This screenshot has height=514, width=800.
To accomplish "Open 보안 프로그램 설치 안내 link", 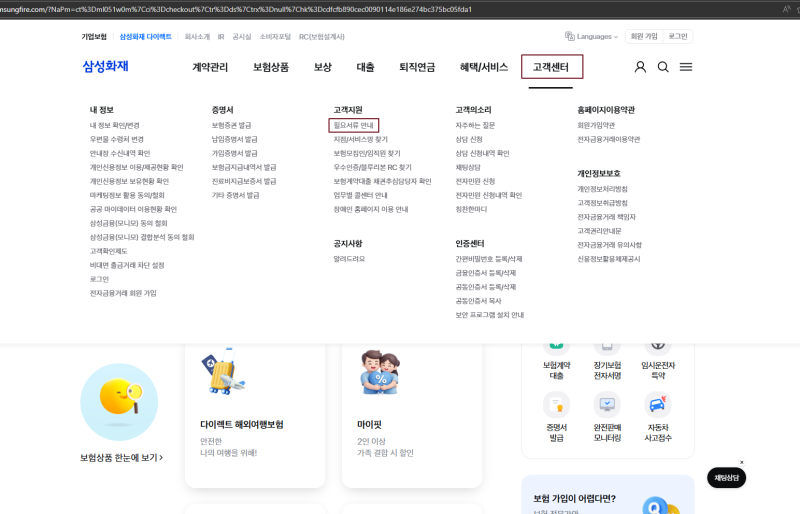I will (x=489, y=315).
